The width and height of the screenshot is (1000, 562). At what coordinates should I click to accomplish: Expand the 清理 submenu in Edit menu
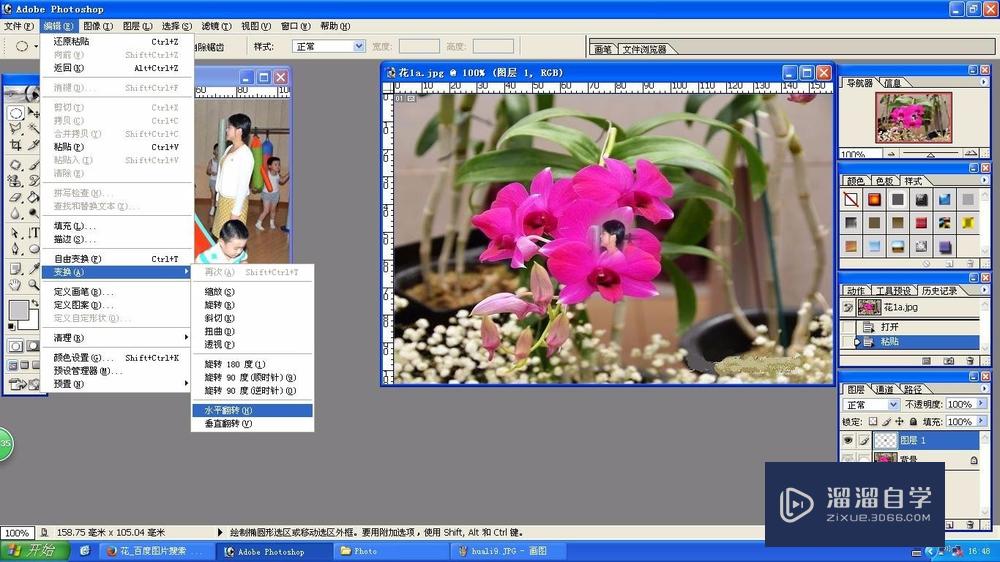tap(117, 337)
